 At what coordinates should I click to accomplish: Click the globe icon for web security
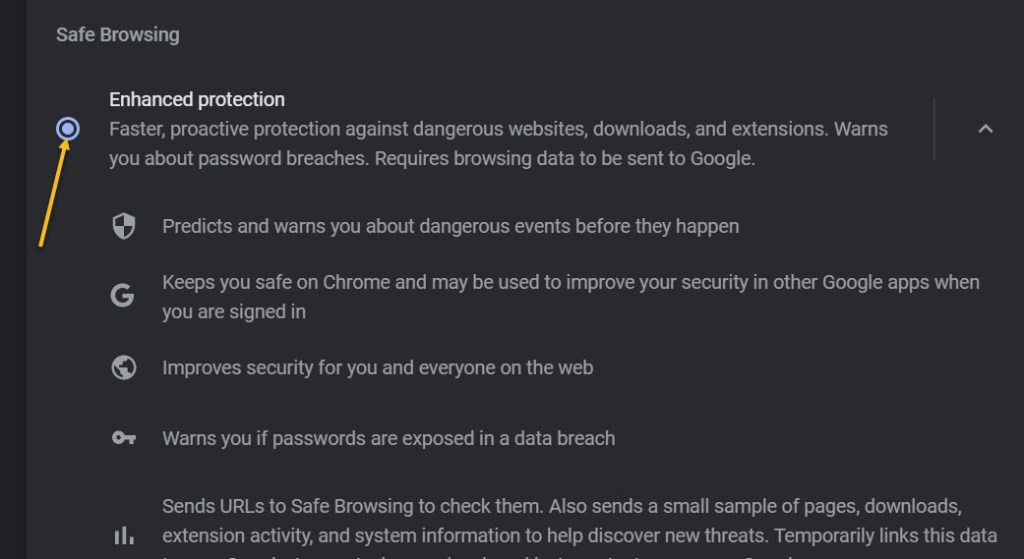coord(123,368)
